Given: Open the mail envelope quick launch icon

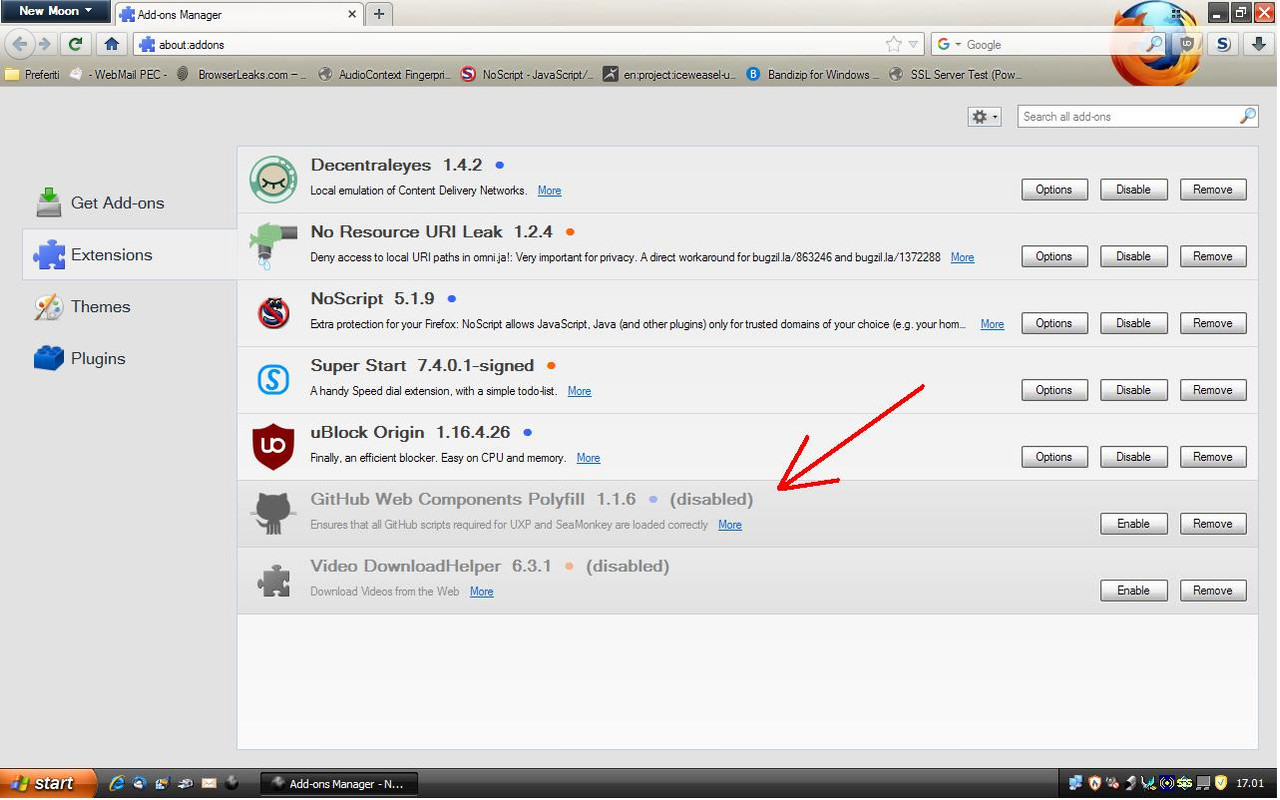Looking at the screenshot, I should [209, 783].
